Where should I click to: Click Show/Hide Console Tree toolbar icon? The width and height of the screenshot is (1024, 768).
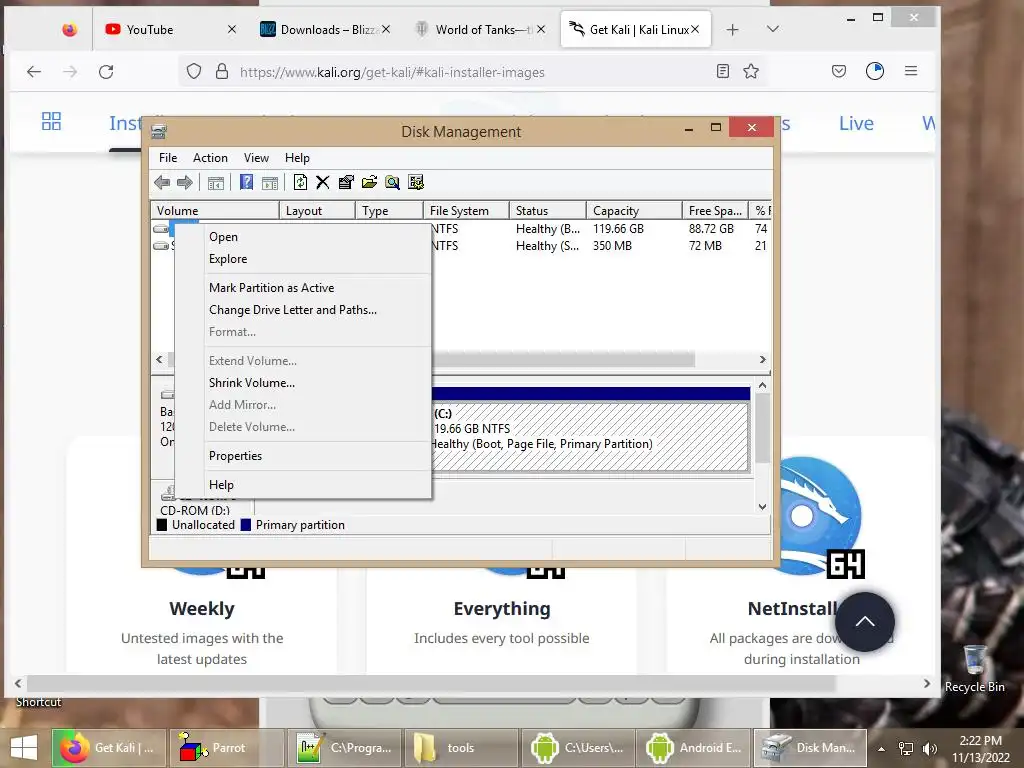(216, 183)
